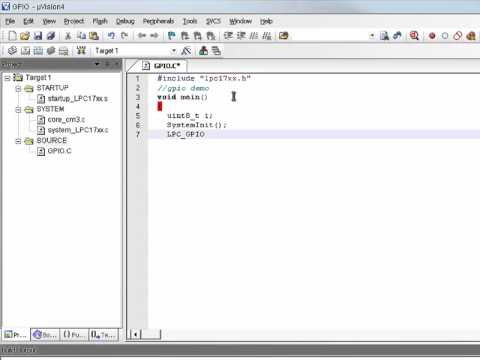Switch to the Project tab at panel bottom
This screenshot has height=360, width=480.
tap(16, 335)
